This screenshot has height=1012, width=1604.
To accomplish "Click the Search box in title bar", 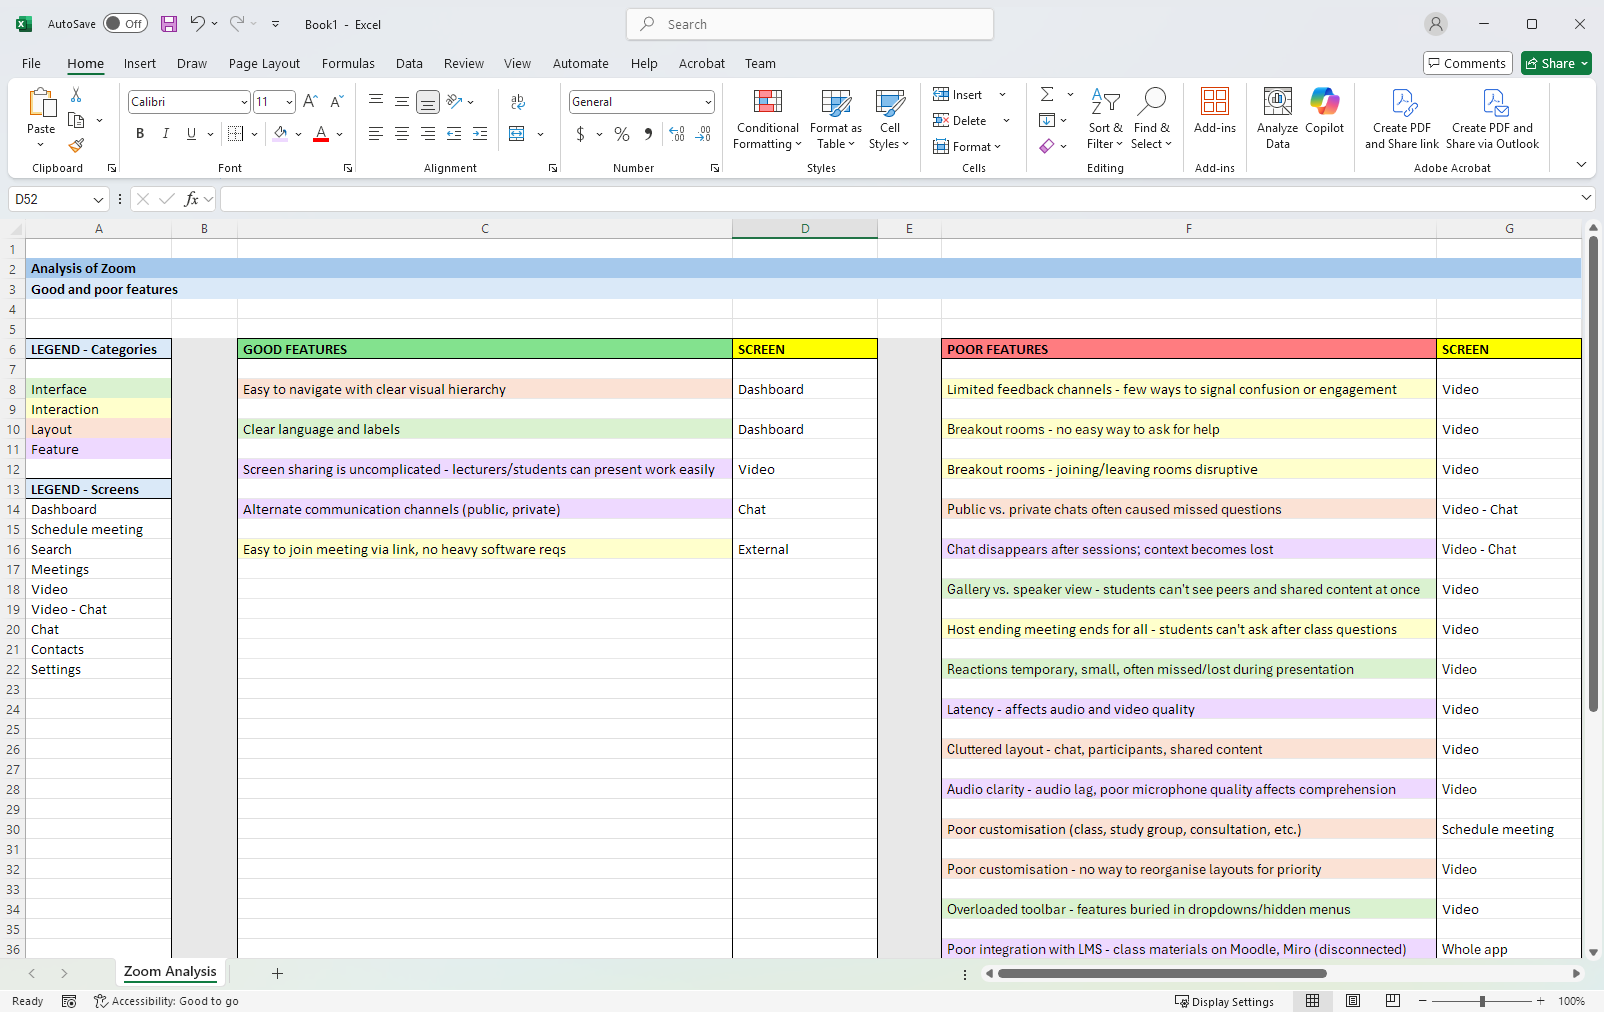I will point(810,24).
